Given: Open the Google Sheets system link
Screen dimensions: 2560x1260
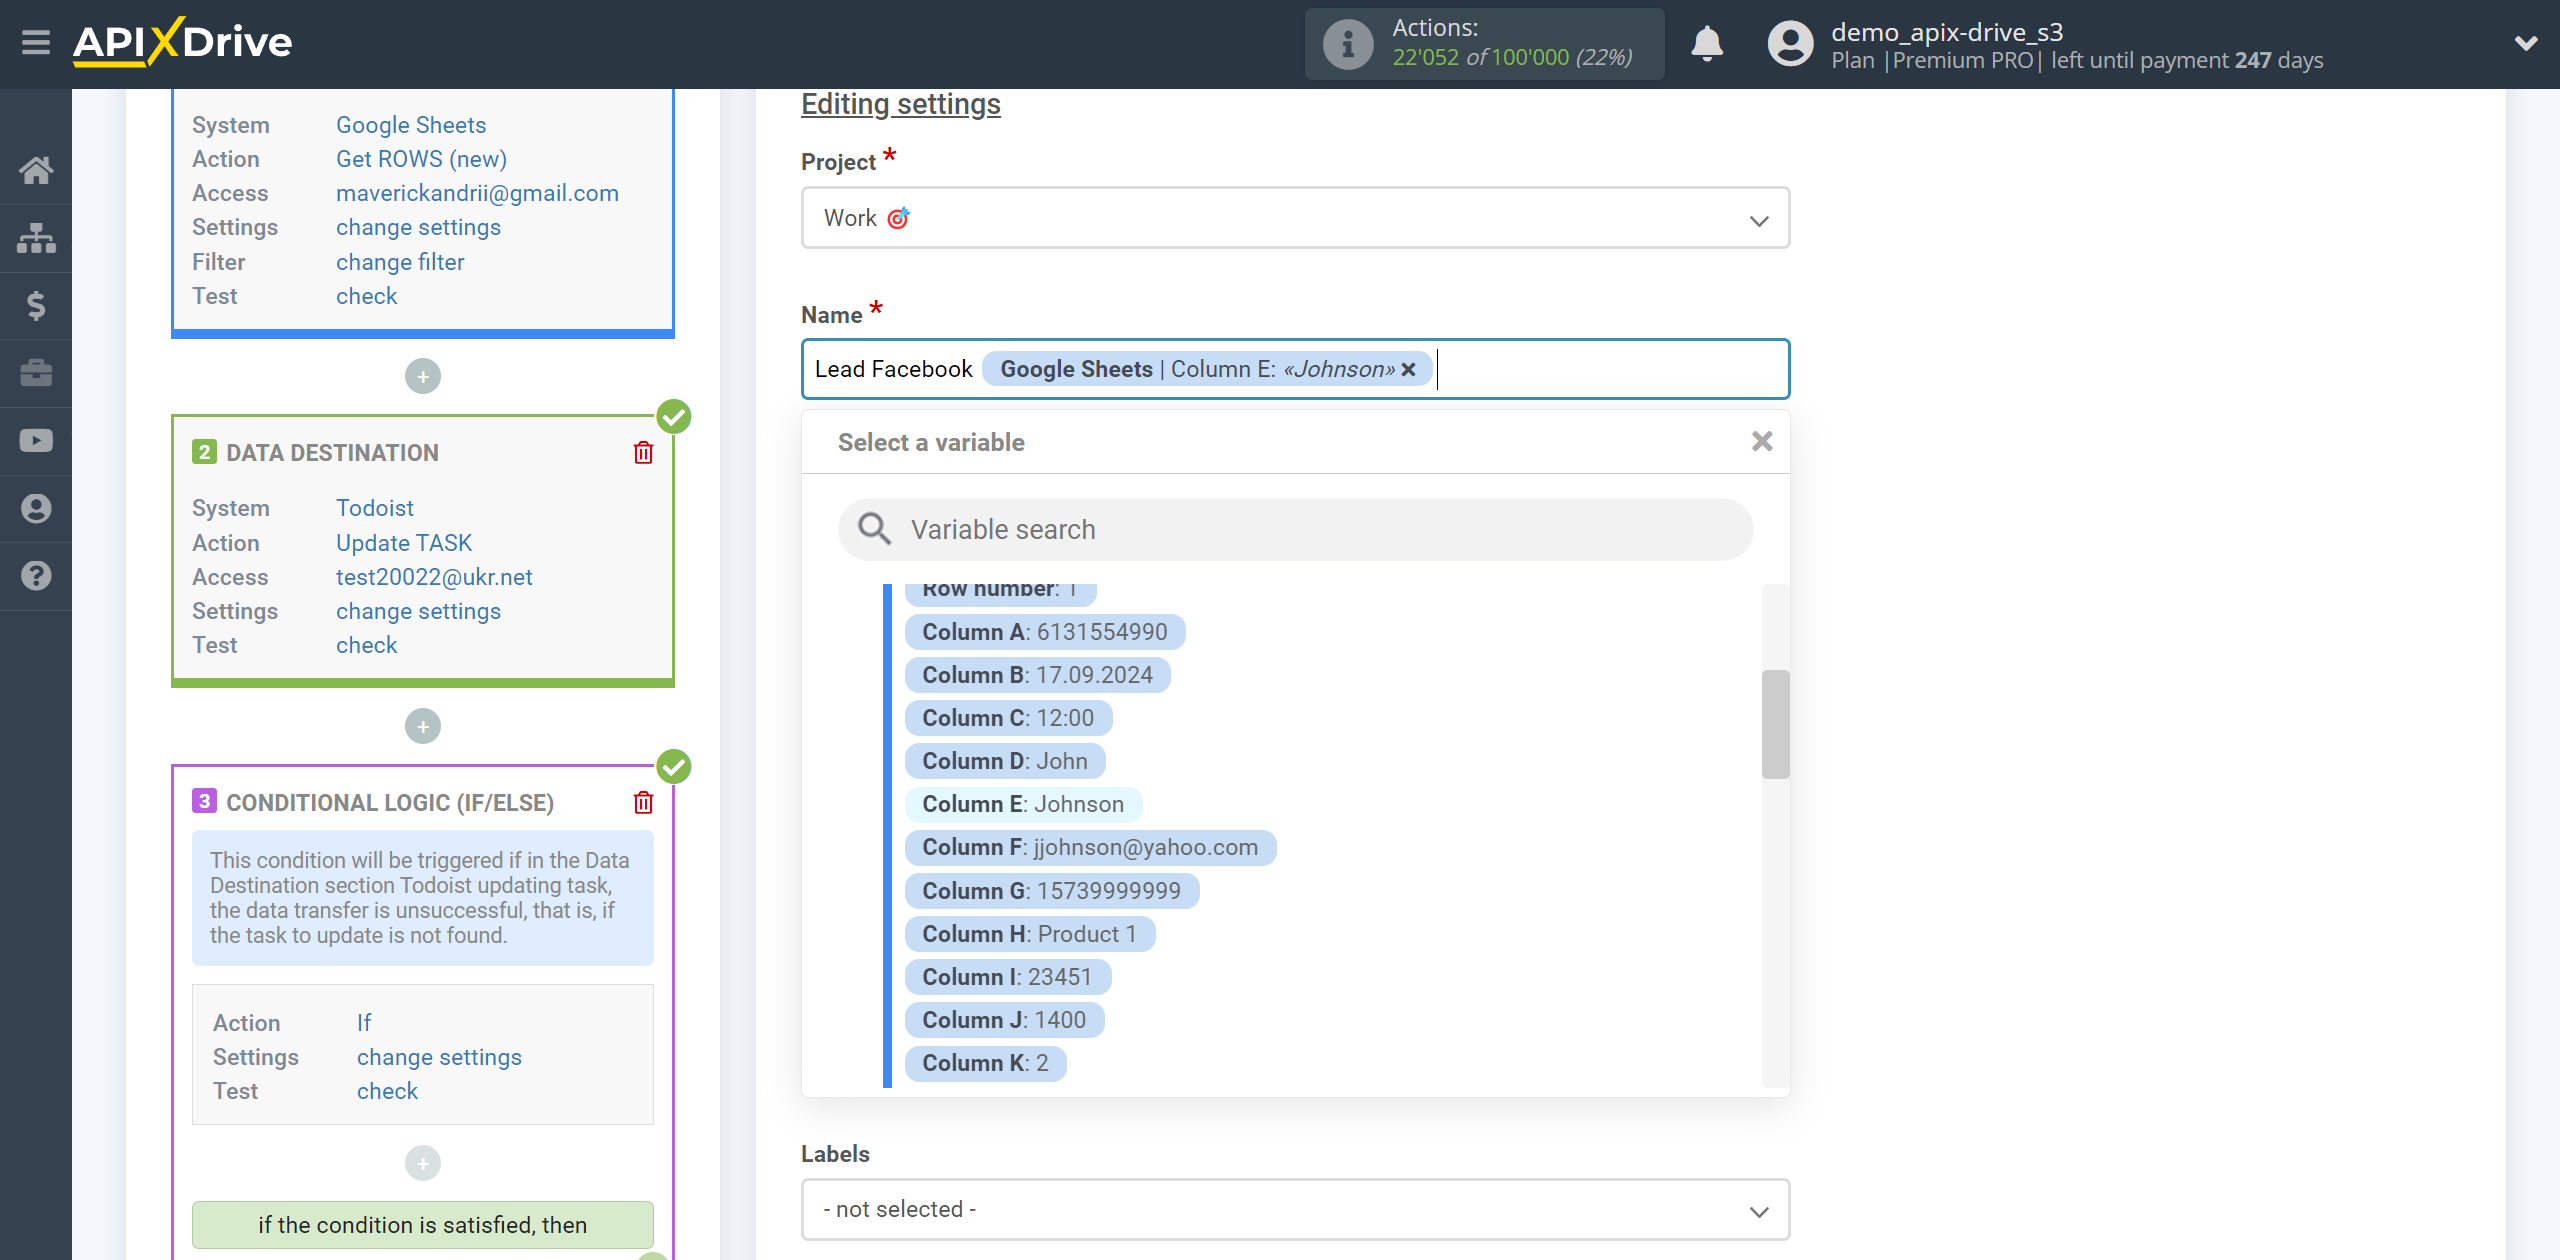Looking at the screenshot, I should 411,125.
